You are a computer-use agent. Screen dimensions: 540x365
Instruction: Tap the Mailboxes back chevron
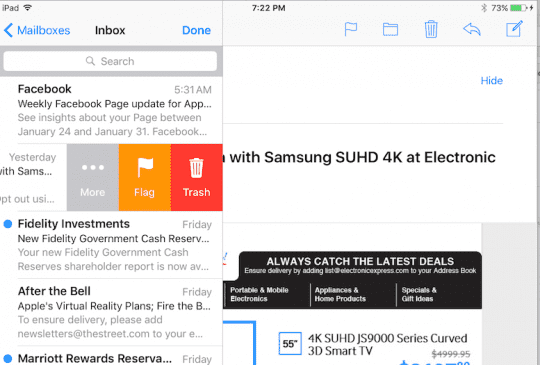click(x=8, y=30)
